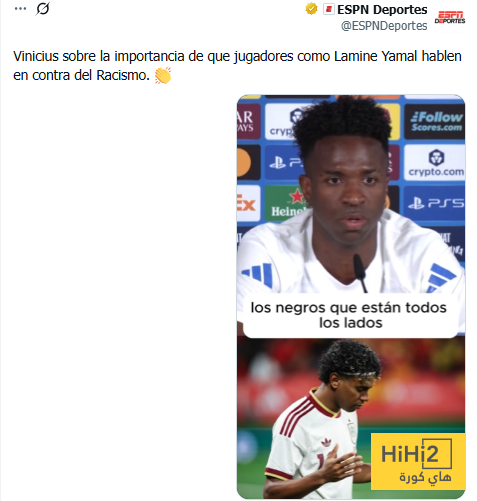Click the Arabic text under HiHi2

425,477
